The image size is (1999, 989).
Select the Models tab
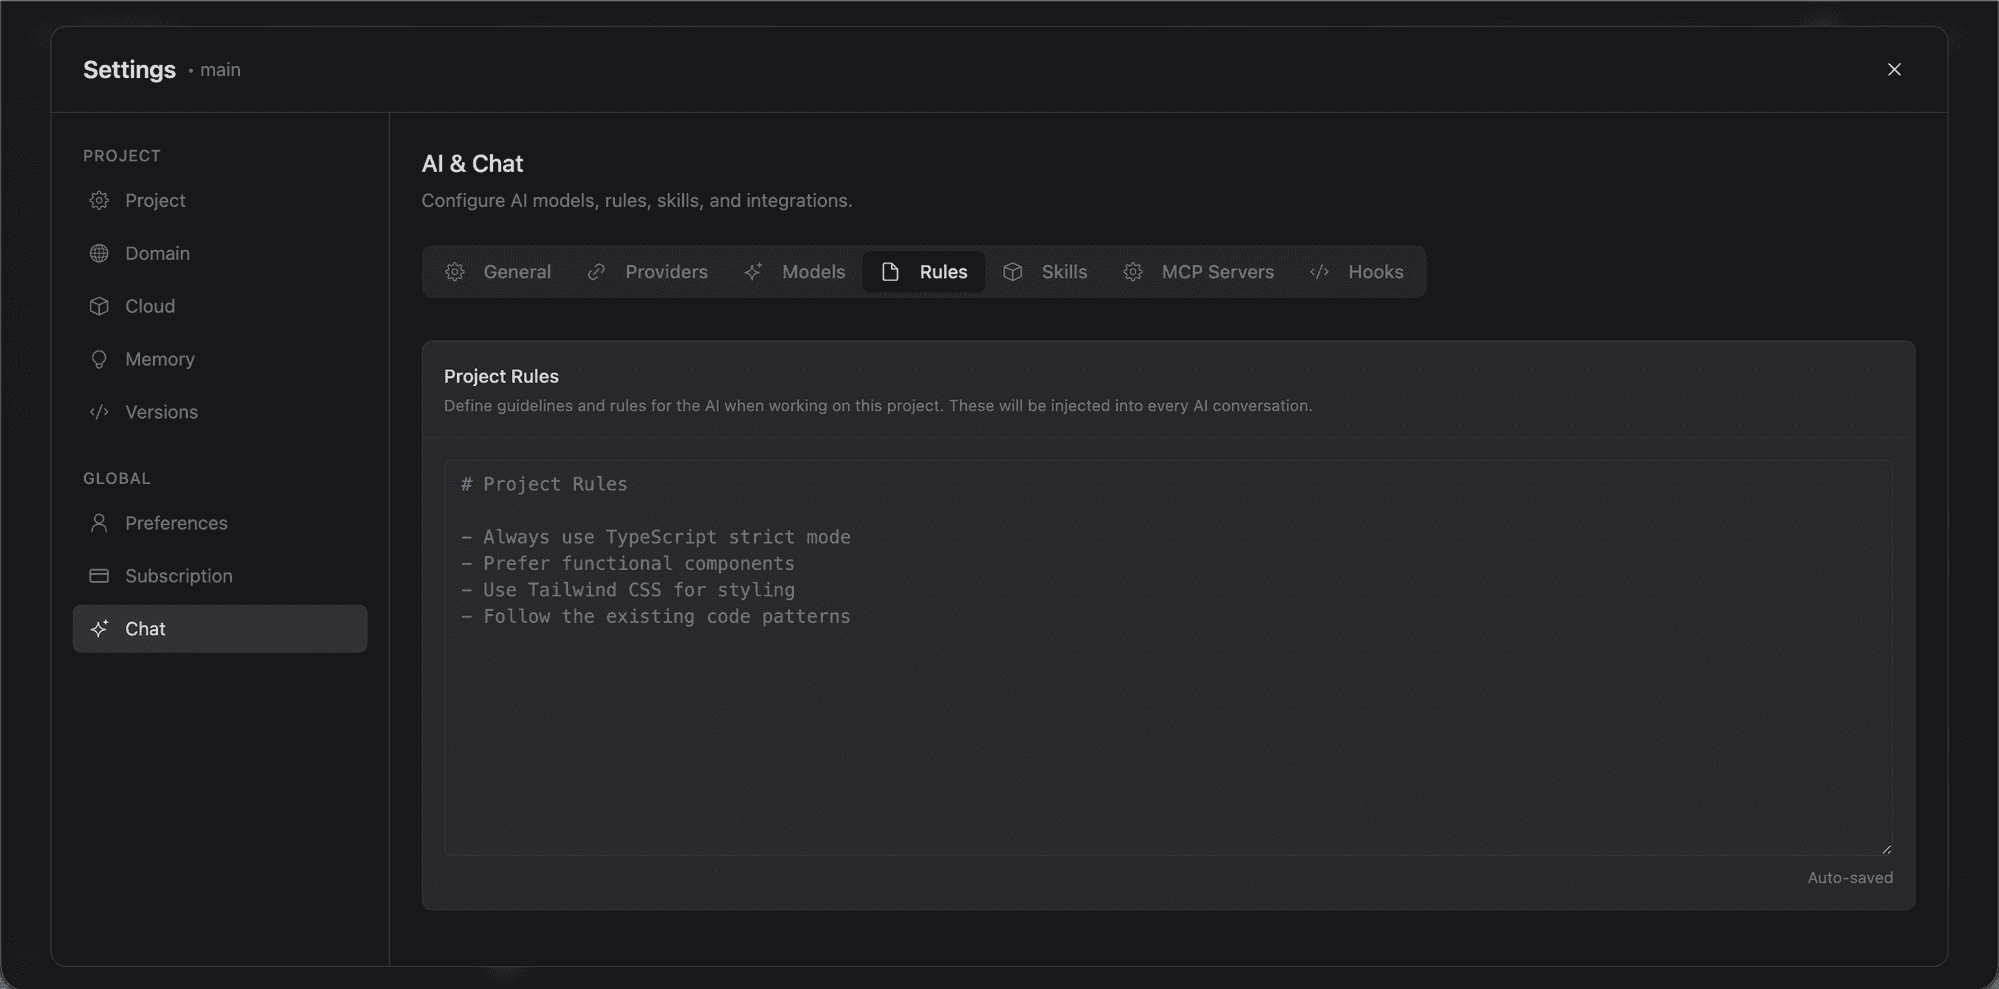tap(795, 272)
